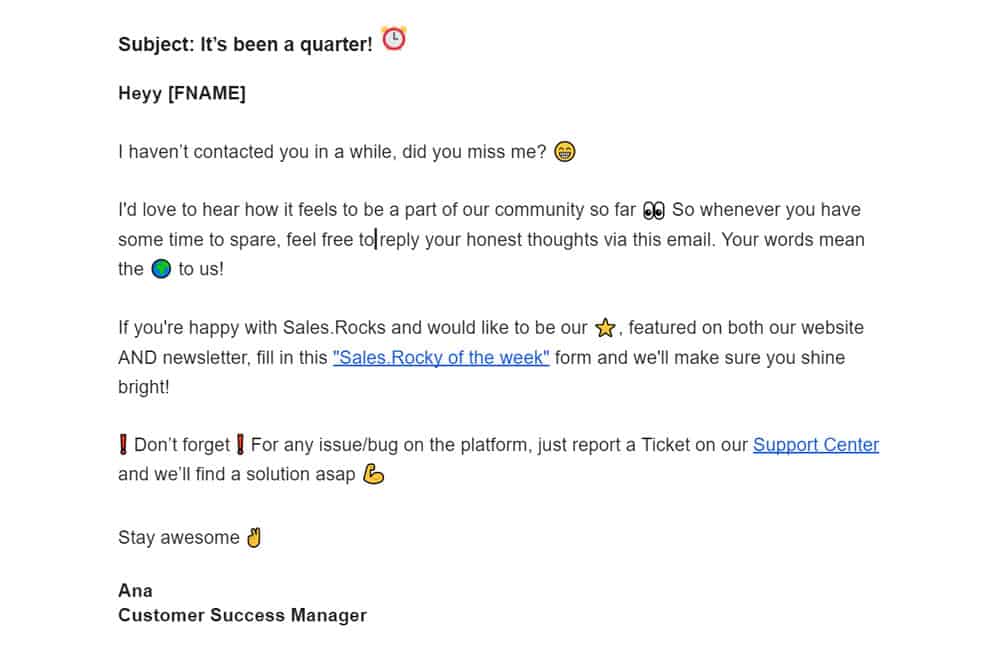The image size is (1000, 659).
Task: Click the word 'reply' near text cursor
Action: [x=400, y=240]
